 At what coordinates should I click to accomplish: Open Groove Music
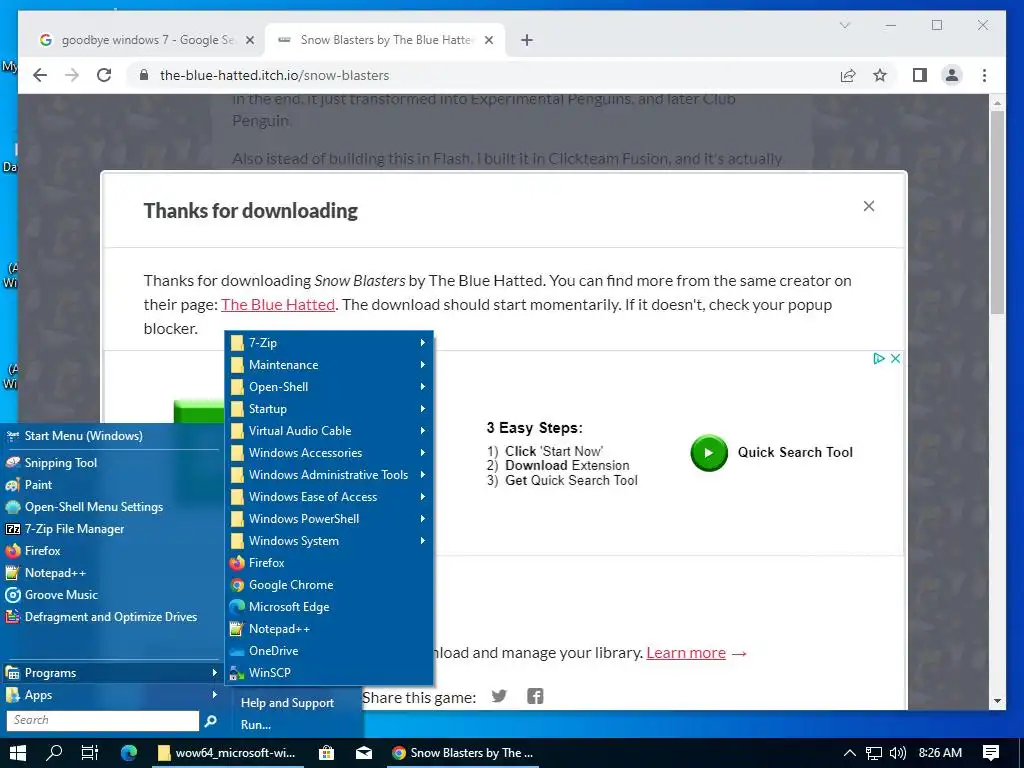(112, 595)
